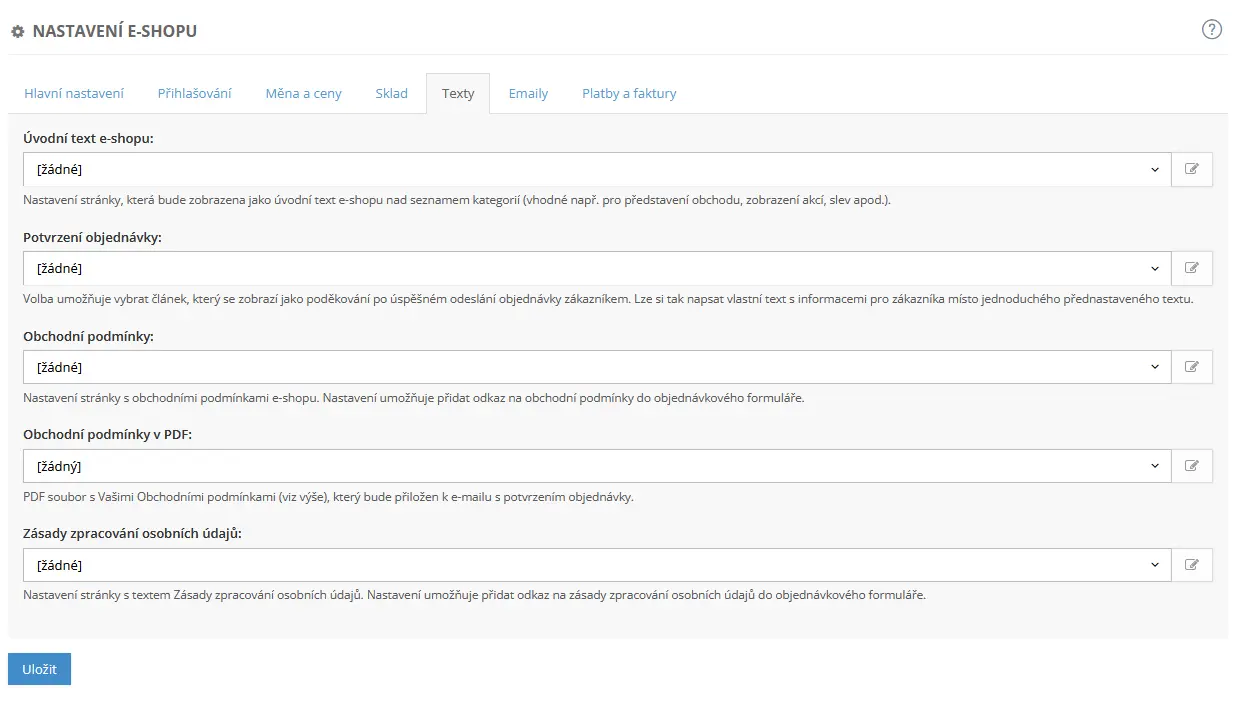The image size is (1235, 711).
Task: Switch to the Hlavní nastavení tab
Action: (x=74, y=93)
